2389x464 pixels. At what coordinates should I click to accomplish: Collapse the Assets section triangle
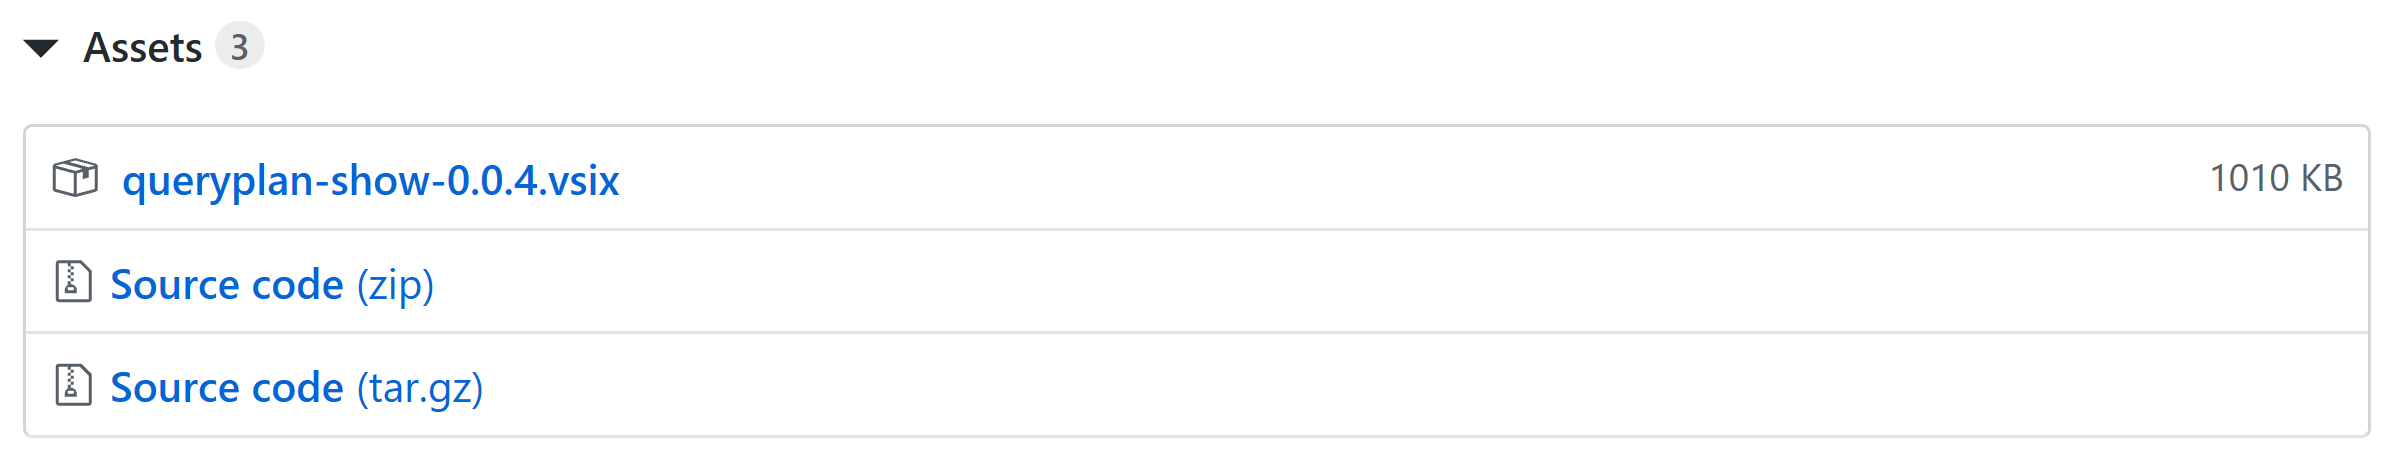(x=41, y=48)
